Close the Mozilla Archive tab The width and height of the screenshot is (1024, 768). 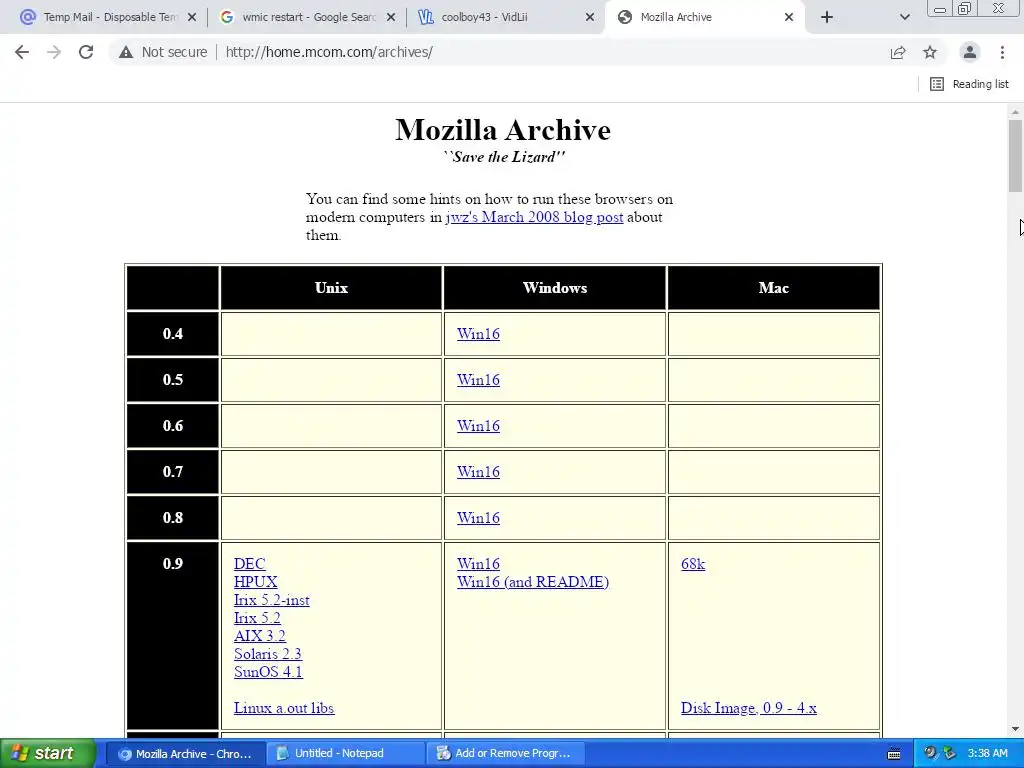click(789, 17)
